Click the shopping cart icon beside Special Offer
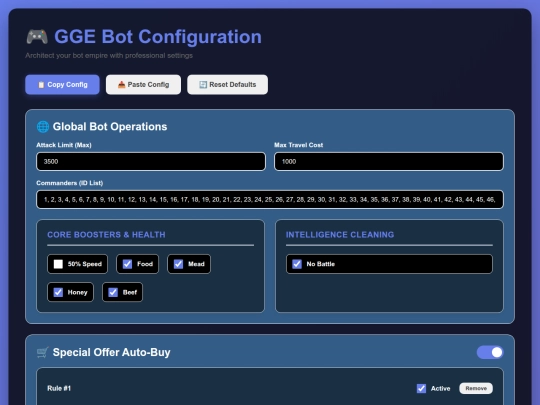Image resolution: width=540 pixels, height=405 pixels. click(42, 352)
